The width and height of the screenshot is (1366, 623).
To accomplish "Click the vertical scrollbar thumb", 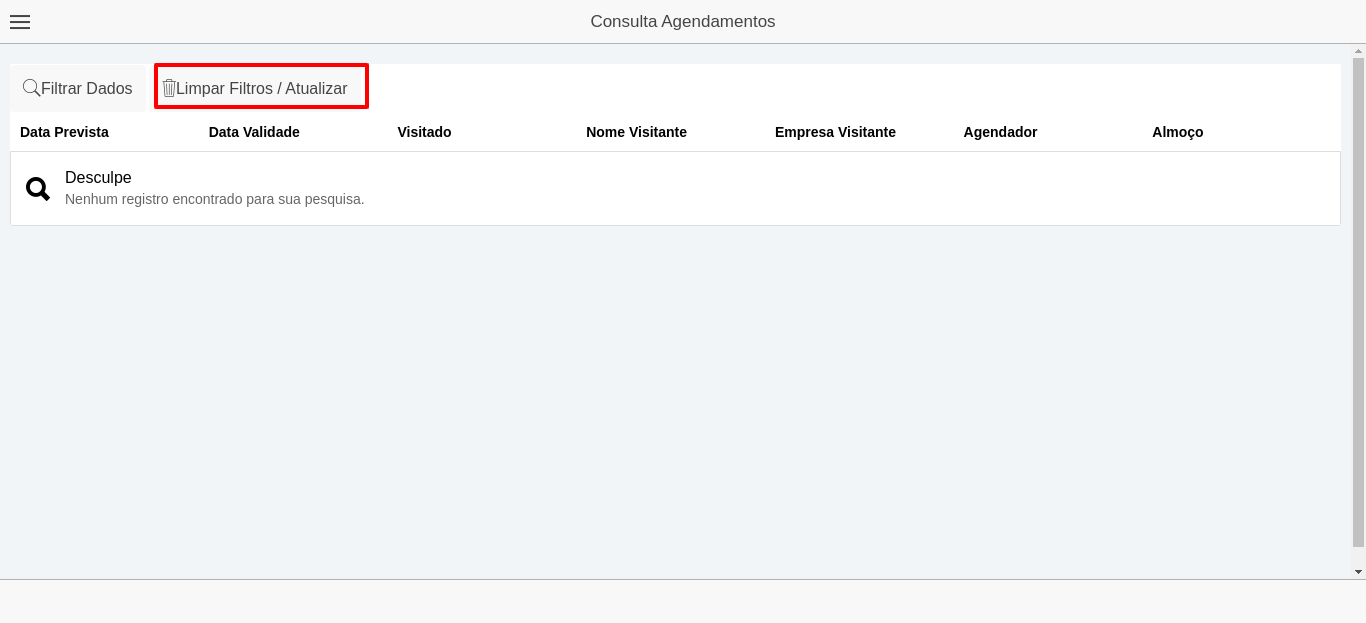I will [x=1358, y=300].
